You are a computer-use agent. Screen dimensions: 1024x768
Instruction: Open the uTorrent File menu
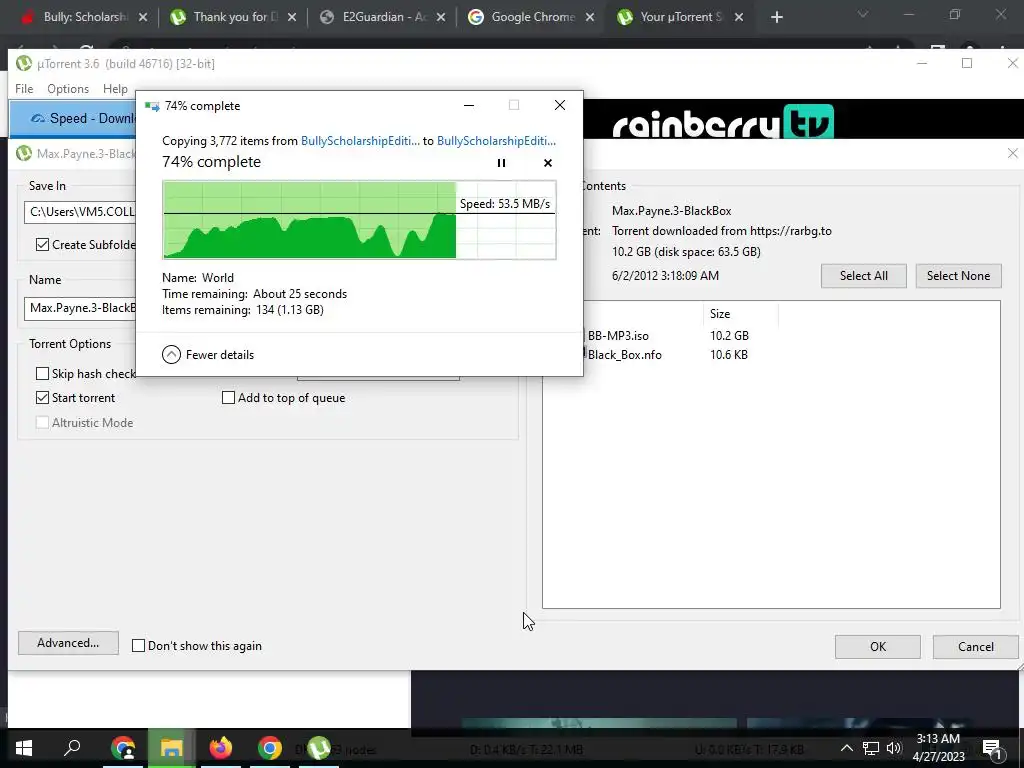24,89
